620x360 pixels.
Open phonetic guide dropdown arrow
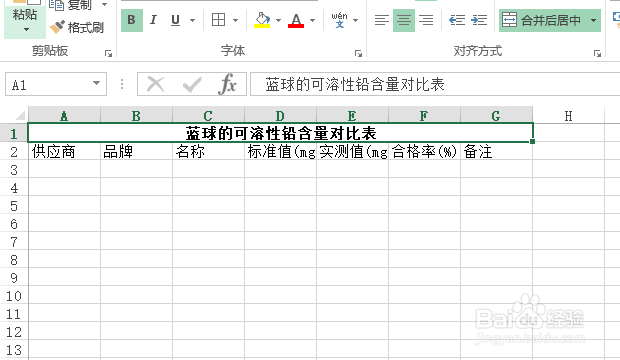click(355, 20)
